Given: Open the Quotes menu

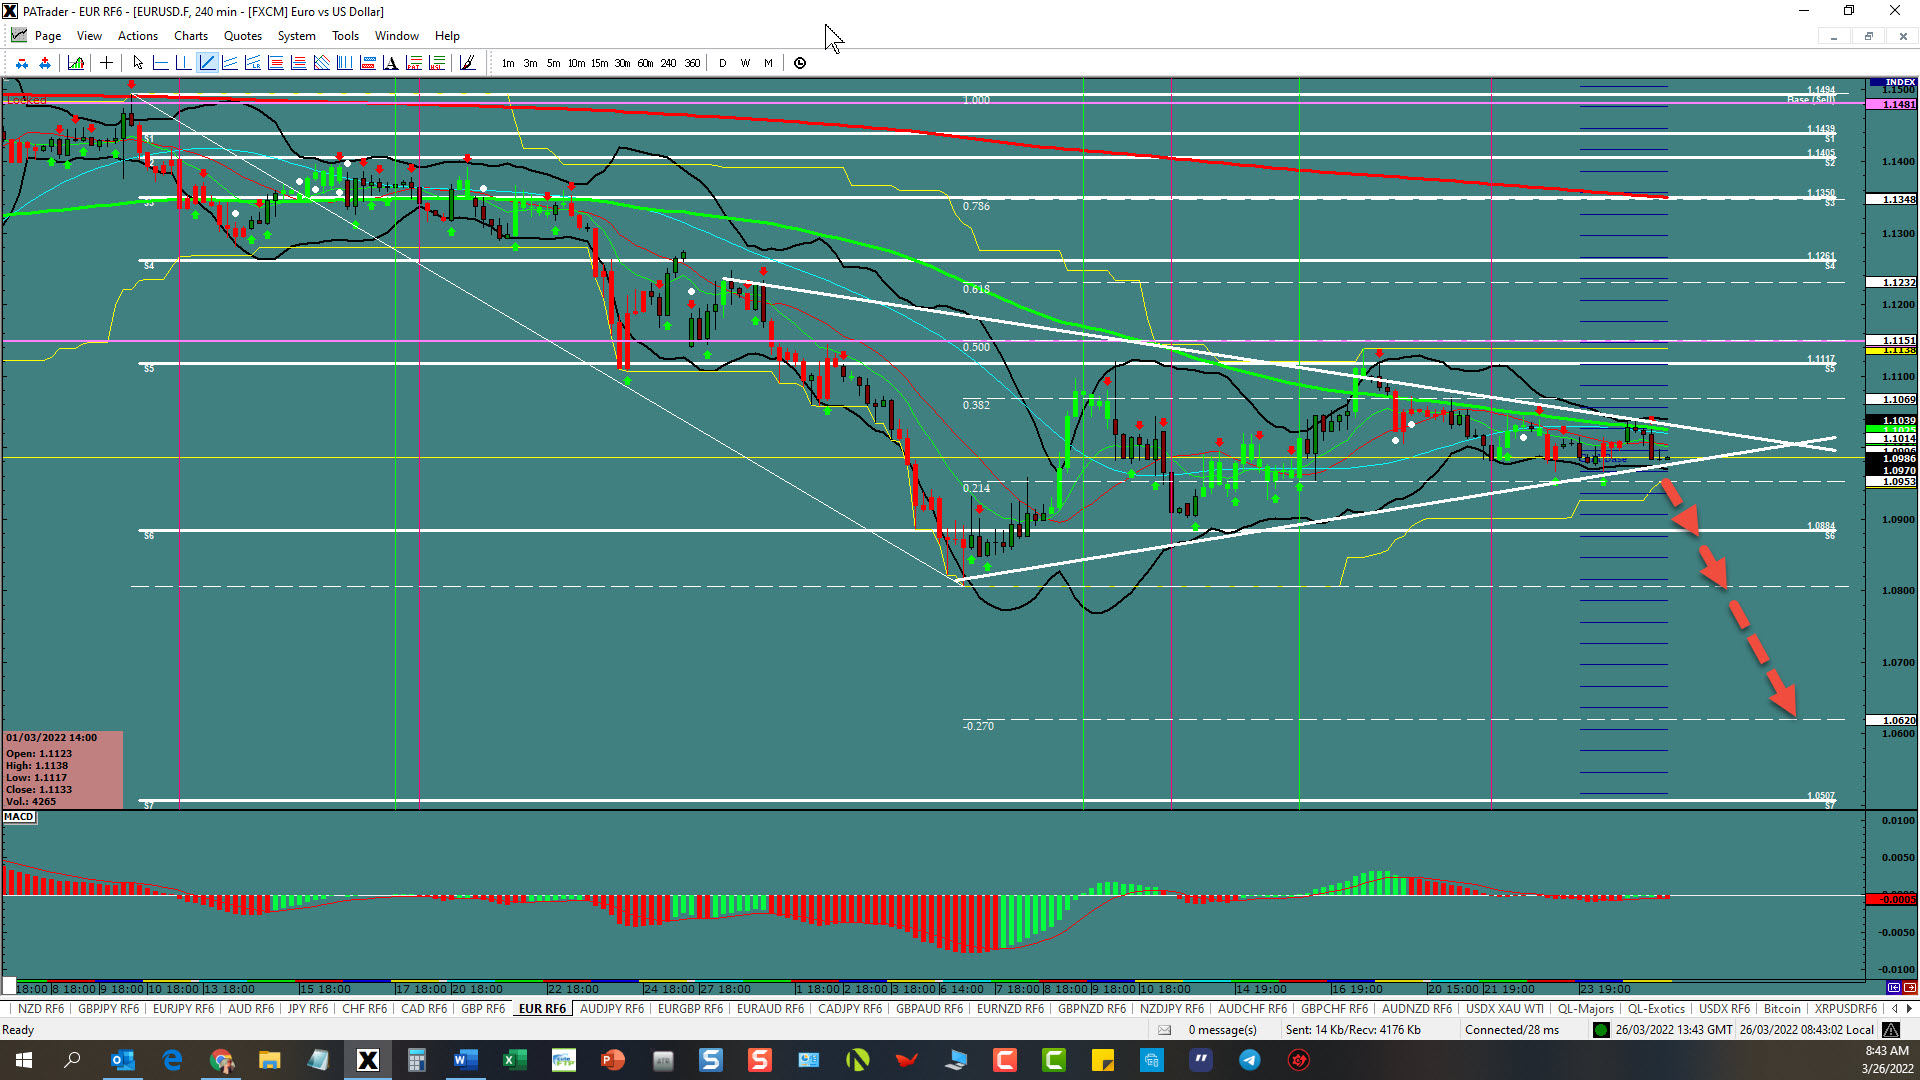Looking at the screenshot, I should pyautogui.click(x=243, y=36).
